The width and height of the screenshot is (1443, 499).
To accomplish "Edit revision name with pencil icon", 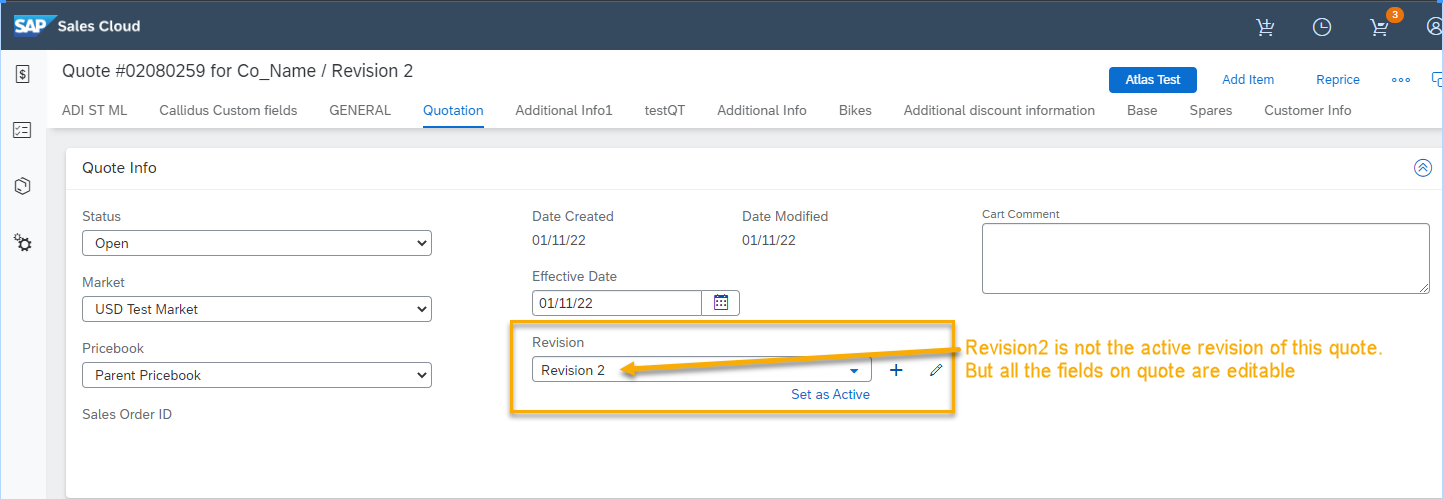I will point(936,370).
